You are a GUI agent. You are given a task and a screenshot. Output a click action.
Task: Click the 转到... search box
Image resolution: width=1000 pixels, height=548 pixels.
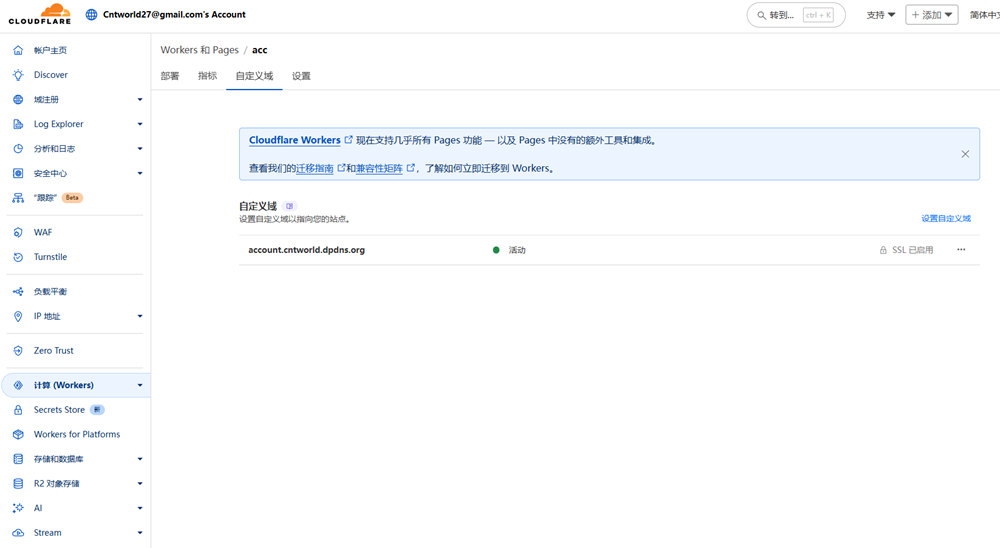(x=796, y=15)
